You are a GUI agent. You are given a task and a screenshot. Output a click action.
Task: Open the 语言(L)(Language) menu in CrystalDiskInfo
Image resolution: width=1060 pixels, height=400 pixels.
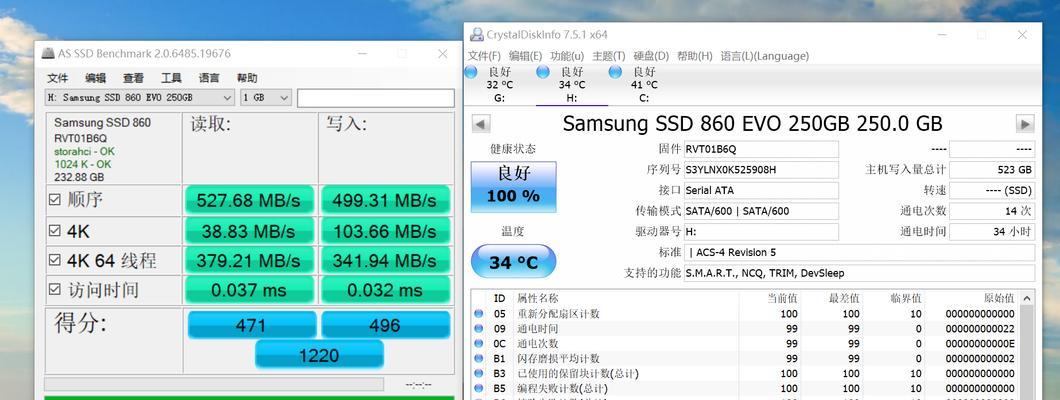(765, 56)
